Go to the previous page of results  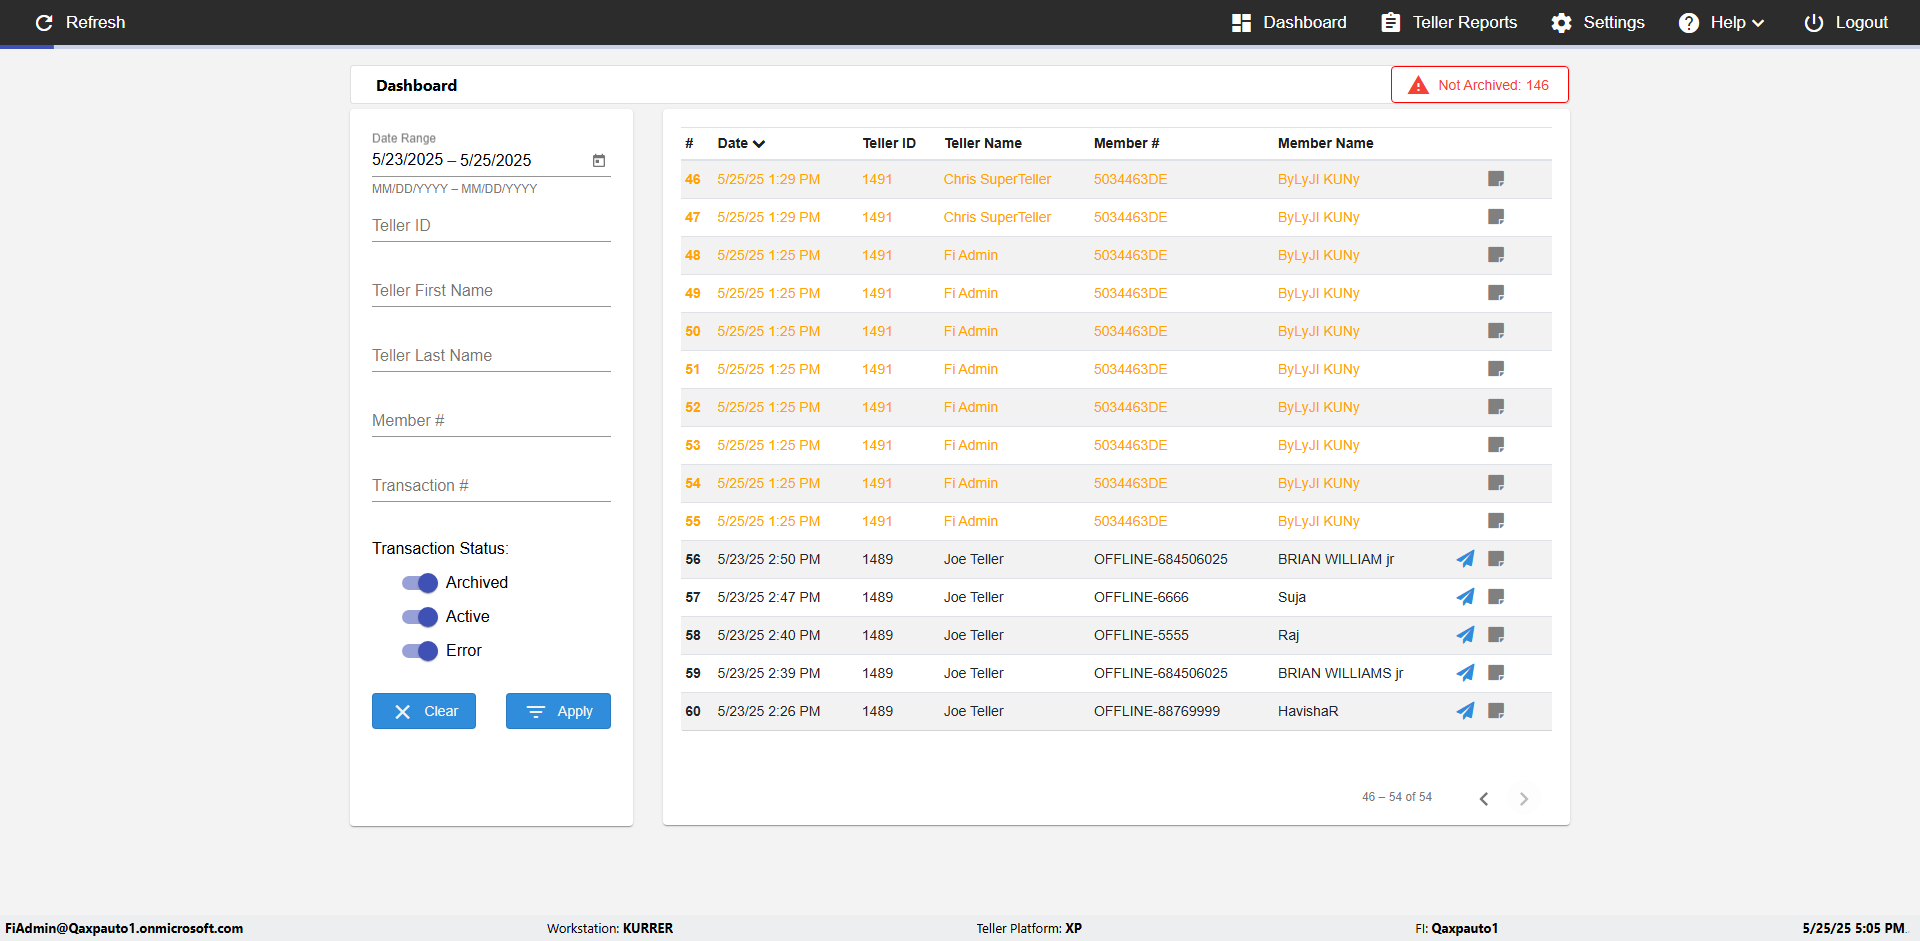pyautogui.click(x=1484, y=798)
